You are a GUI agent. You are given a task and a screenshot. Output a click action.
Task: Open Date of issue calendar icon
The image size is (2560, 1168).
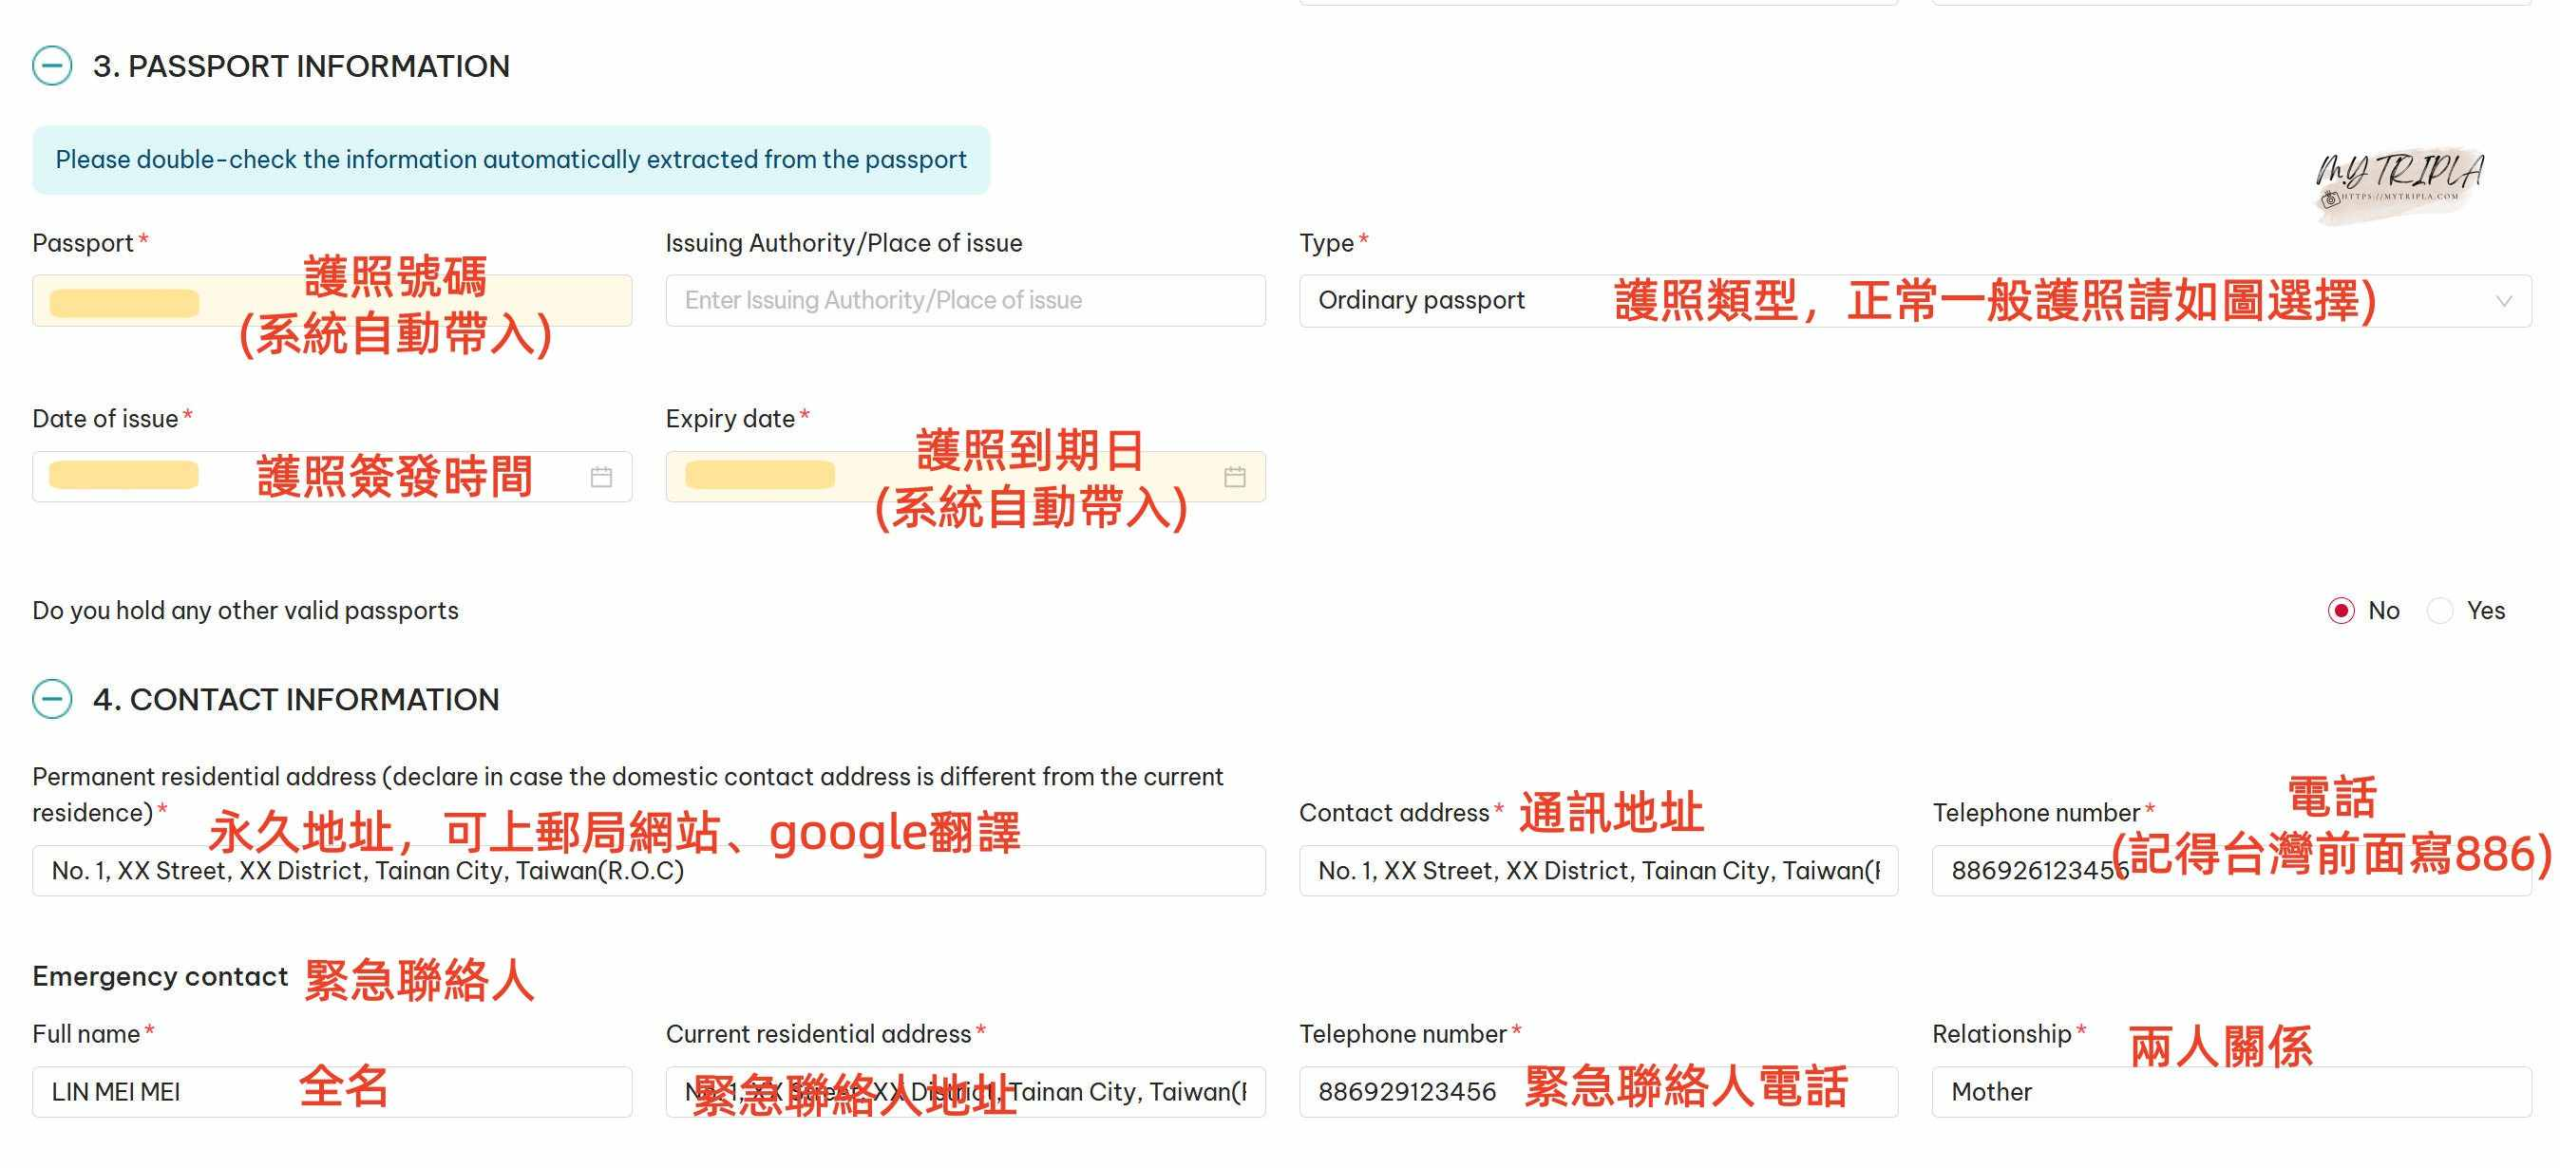click(601, 477)
